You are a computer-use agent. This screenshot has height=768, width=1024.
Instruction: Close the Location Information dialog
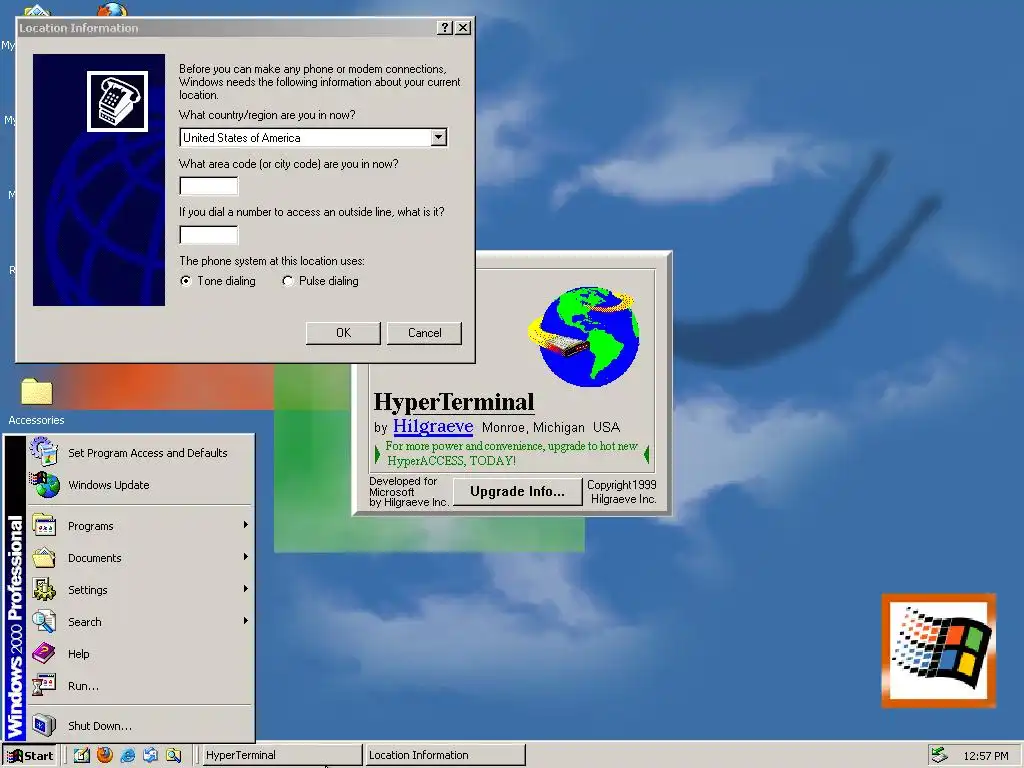(x=463, y=27)
